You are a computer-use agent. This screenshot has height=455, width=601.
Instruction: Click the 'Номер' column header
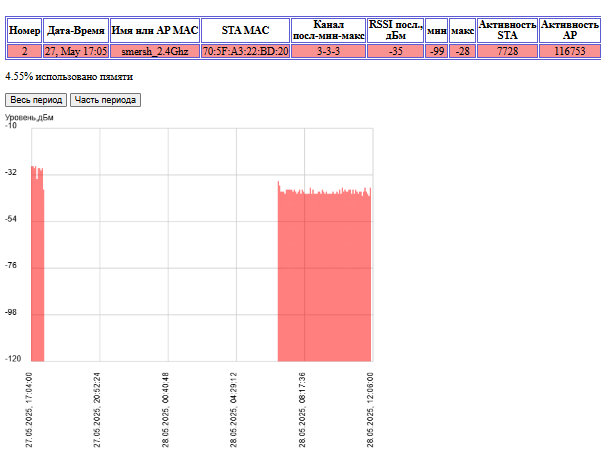click(x=24, y=30)
